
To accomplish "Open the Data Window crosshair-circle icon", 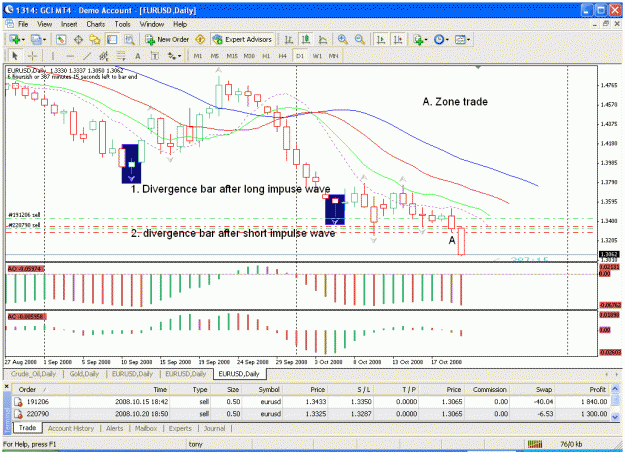I will [79, 39].
